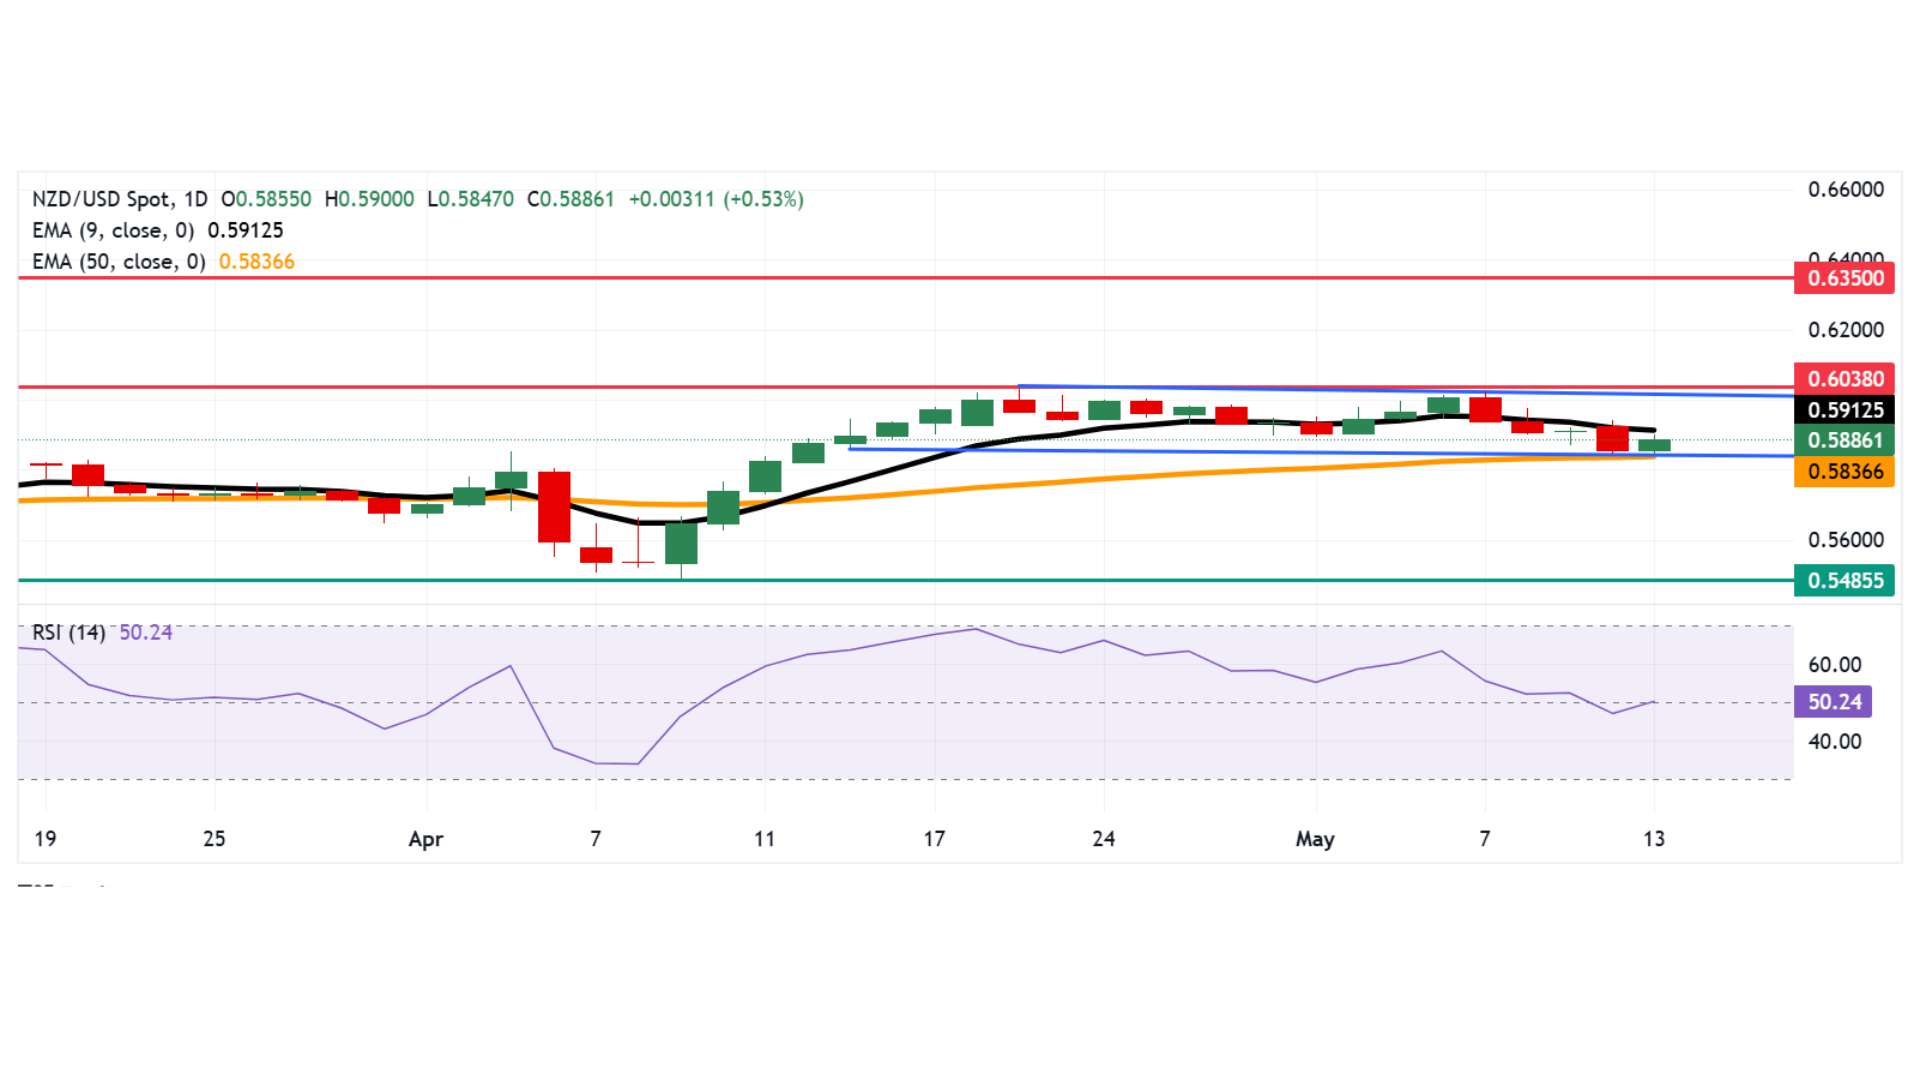Image resolution: width=1920 pixels, height=1080 pixels.
Task: Click the 0.59125 black EMA price label
Action: (x=1845, y=410)
